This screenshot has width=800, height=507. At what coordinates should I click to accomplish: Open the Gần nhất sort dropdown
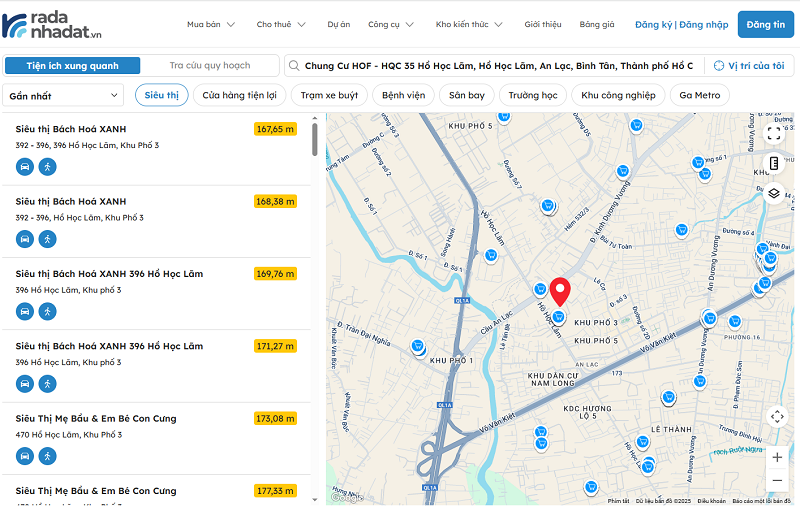pyautogui.click(x=62, y=96)
